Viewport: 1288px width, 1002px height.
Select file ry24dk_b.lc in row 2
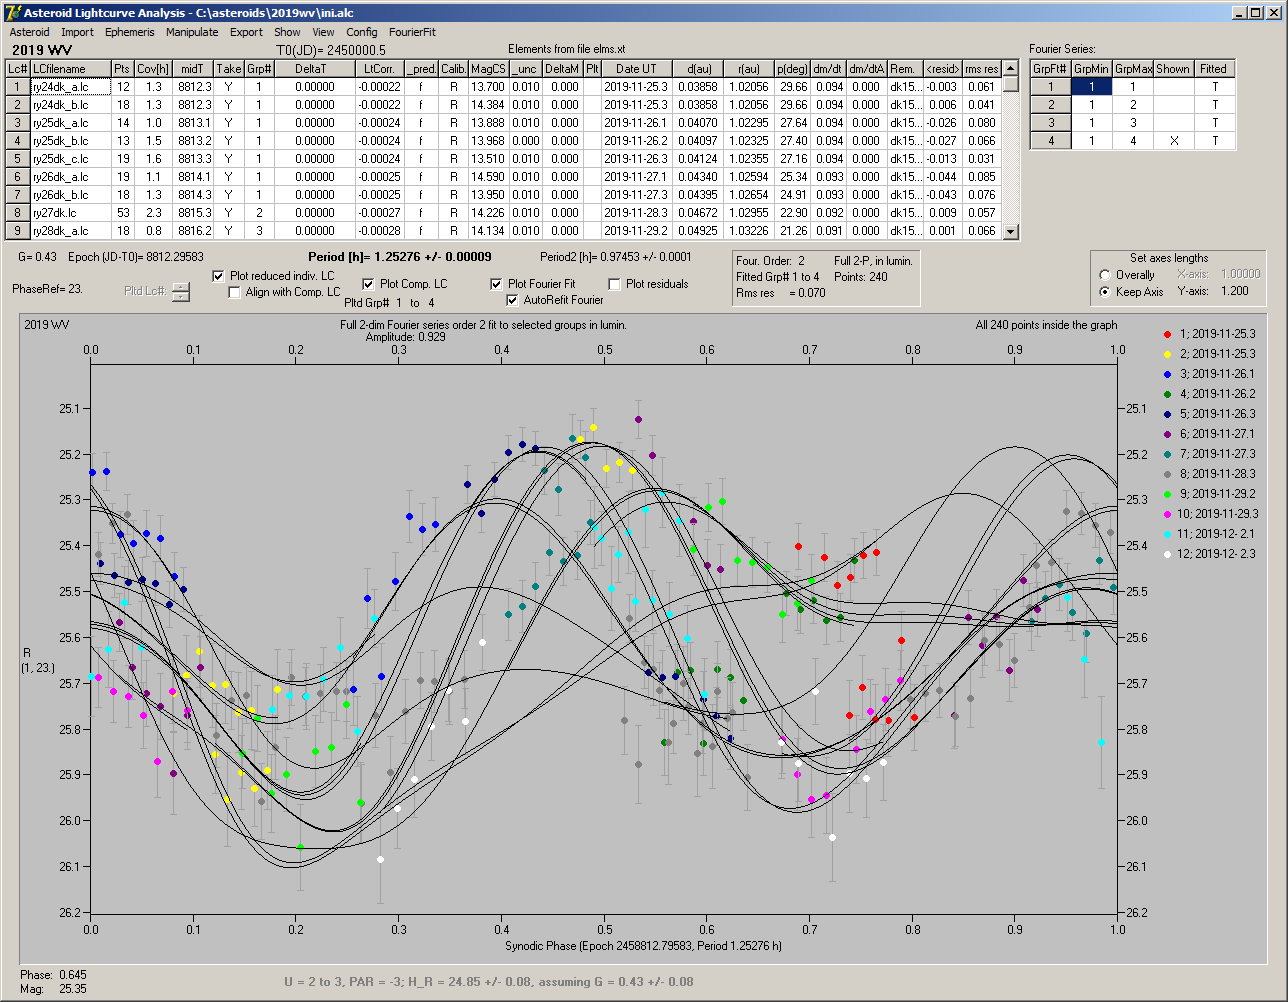pos(70,105)
